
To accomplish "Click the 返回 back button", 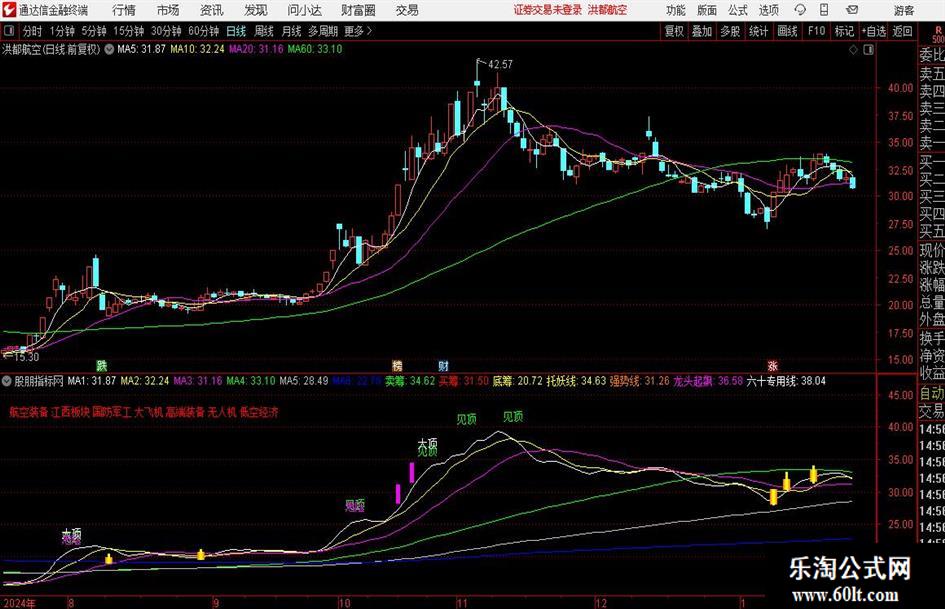I will [902, 31].
